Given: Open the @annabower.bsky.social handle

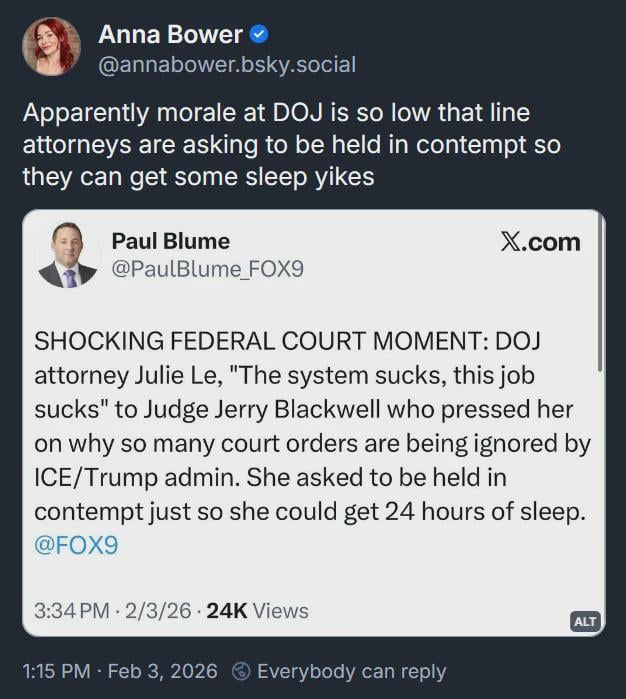Looking at the screenshot, I should 226,66.
